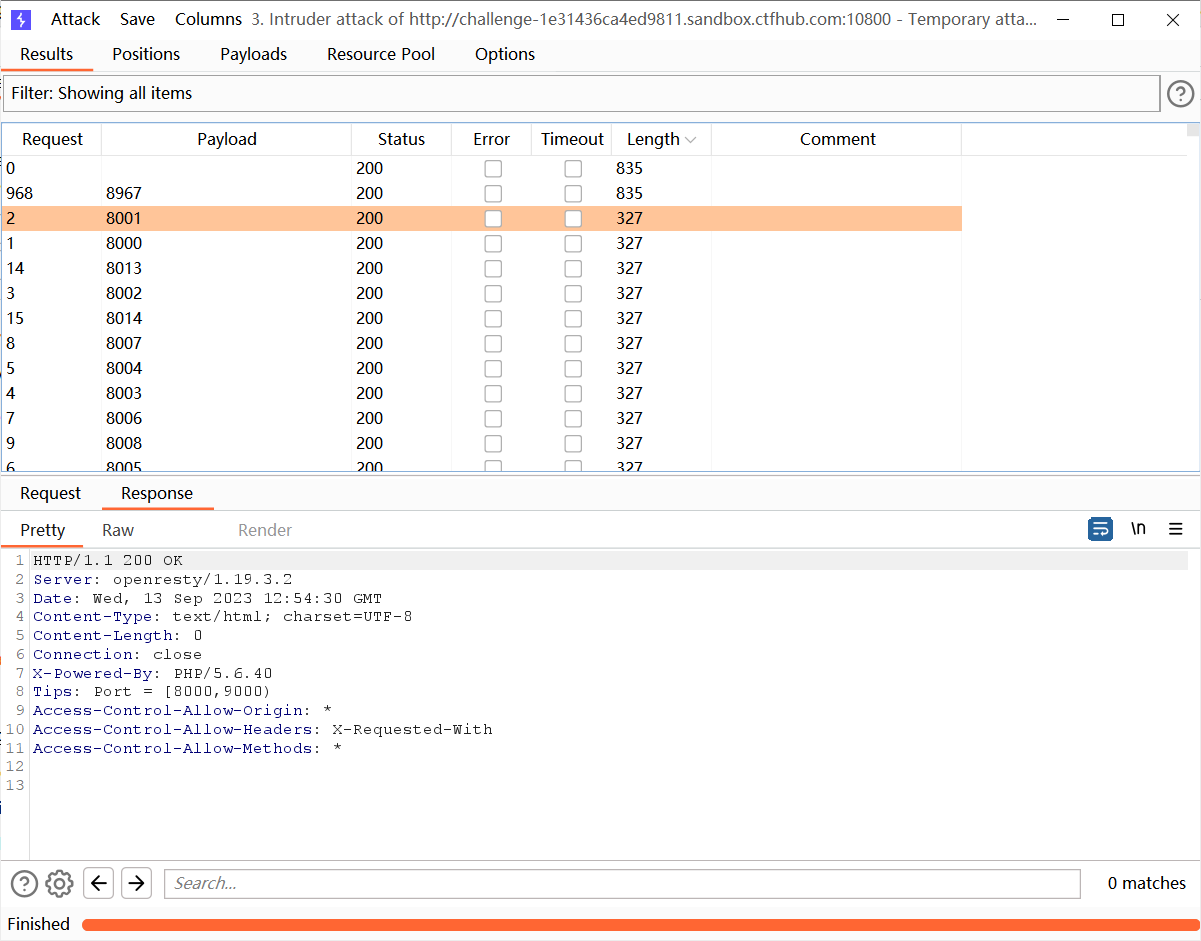The height and width of the screenshot is (941, 1201).
Task: Open search help question mark icon
Action: tap(24, 883)
